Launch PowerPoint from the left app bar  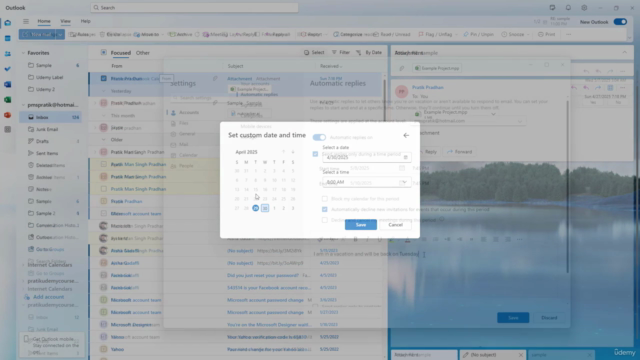click(x=8, y=115)
